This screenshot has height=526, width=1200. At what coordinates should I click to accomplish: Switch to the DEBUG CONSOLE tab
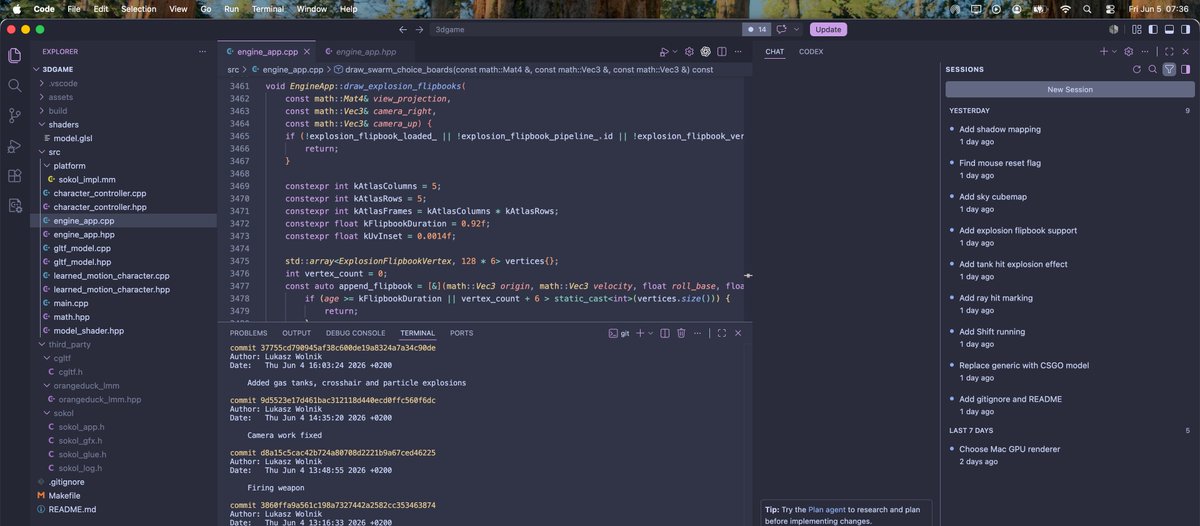355,333
